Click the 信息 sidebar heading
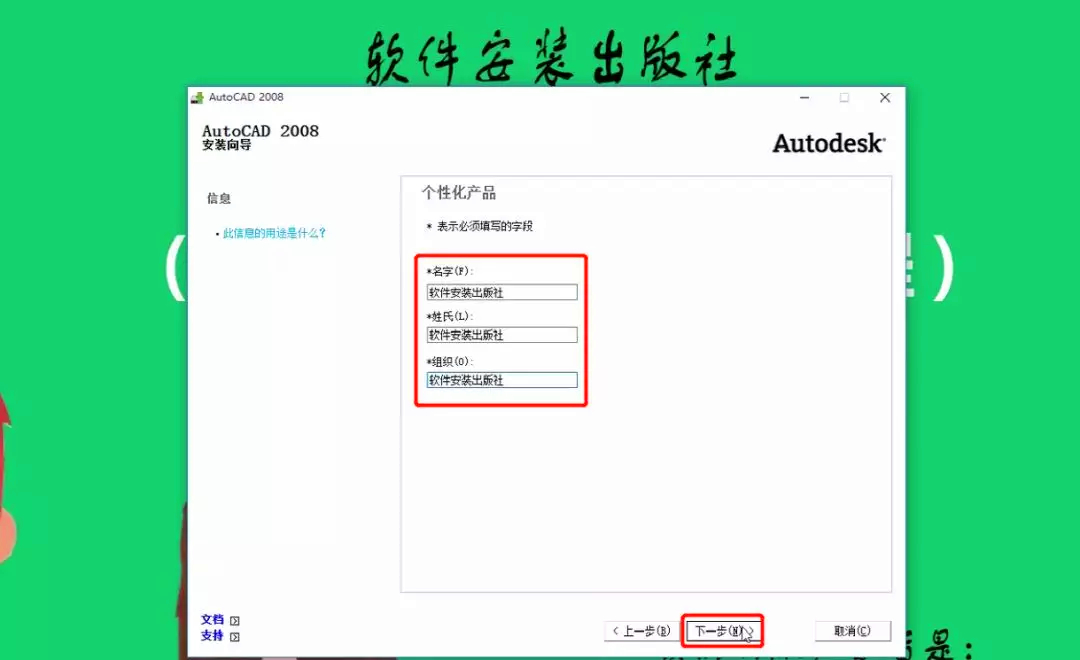This screenshot has width=1080, height=660. [219, 198]
